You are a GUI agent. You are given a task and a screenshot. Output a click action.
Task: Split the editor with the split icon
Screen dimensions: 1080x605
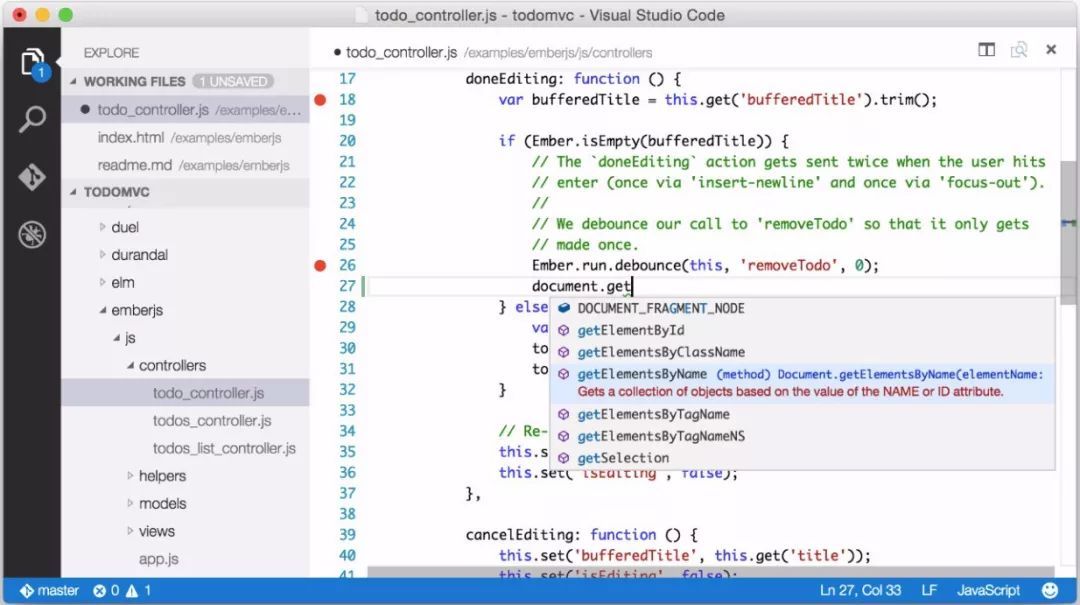986,50
